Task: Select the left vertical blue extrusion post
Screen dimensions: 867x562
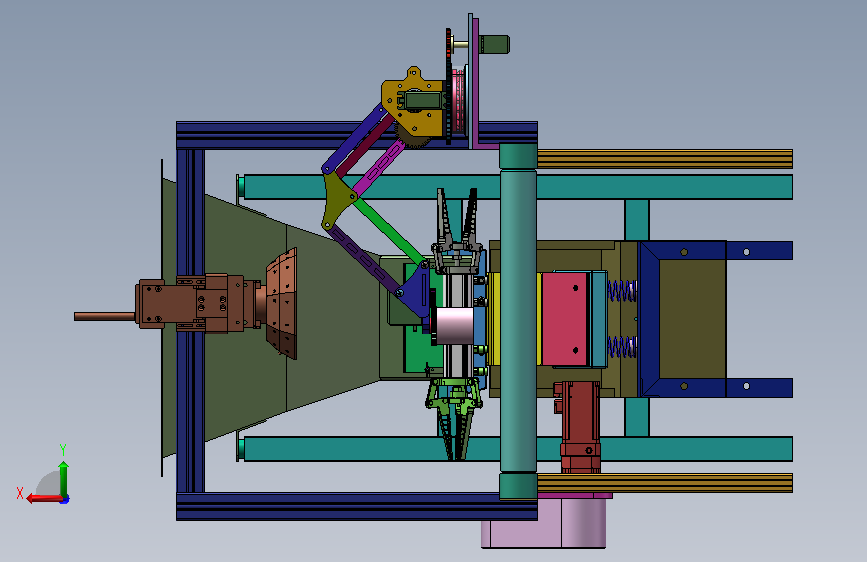Action: point(191,321)
